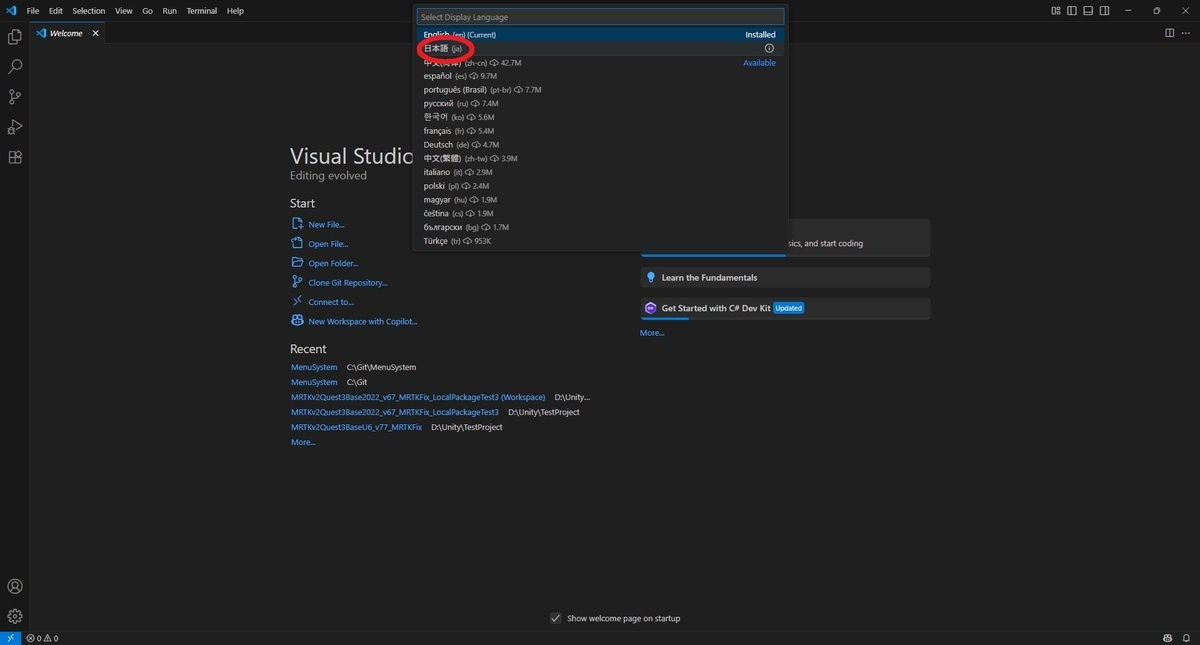This screenshot has height=645, width=1200.
Task: Open the Search view icon
Action: 15,67
